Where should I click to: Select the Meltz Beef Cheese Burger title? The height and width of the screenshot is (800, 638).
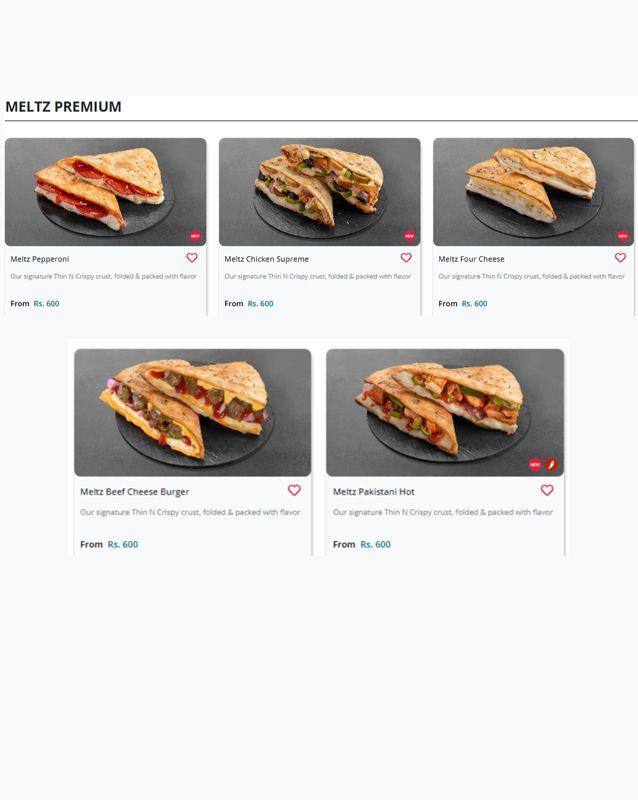[x=135, y=492]
